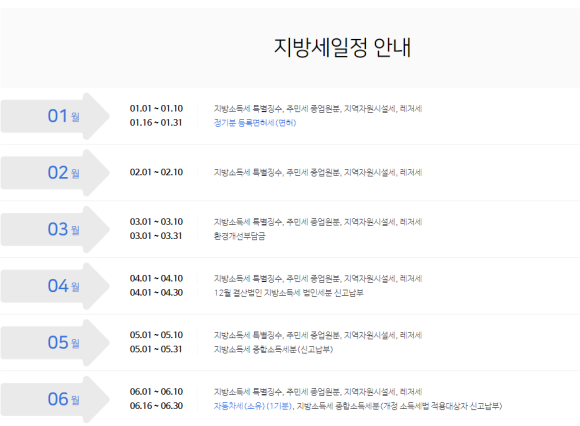Open the 정기분 등록면허세(면허) link
The image size is (580, 426).
[255, 123]
